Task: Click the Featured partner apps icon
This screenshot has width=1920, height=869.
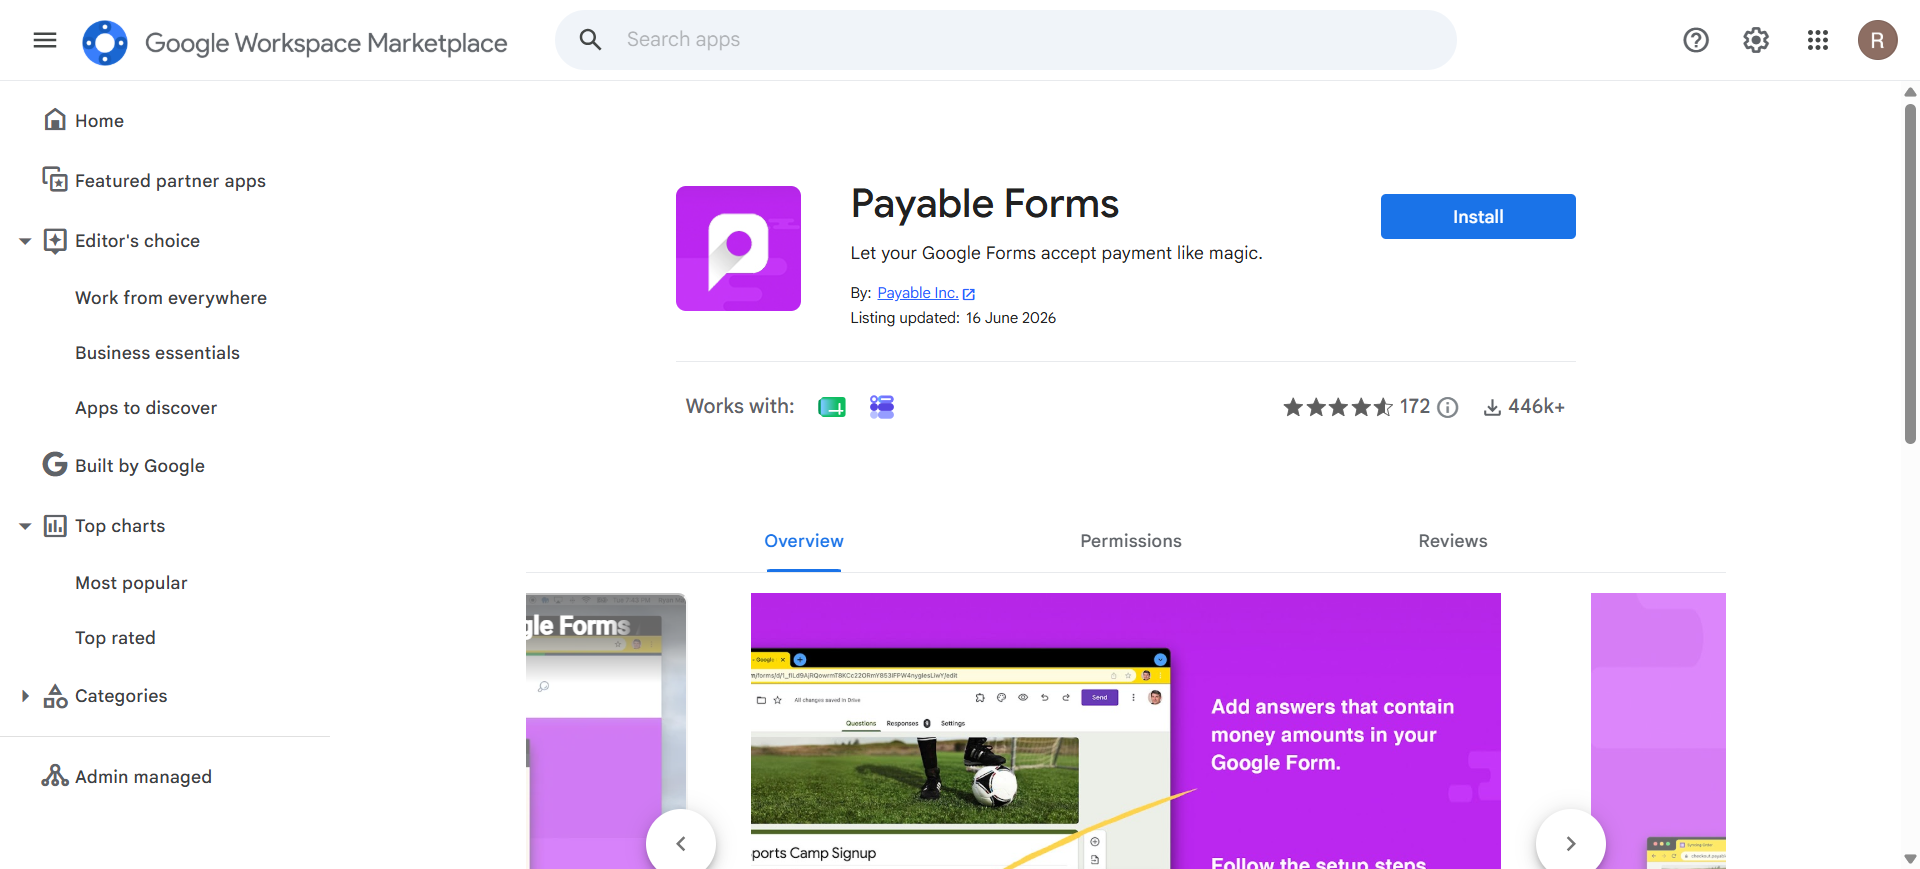Action: point(55,180)
